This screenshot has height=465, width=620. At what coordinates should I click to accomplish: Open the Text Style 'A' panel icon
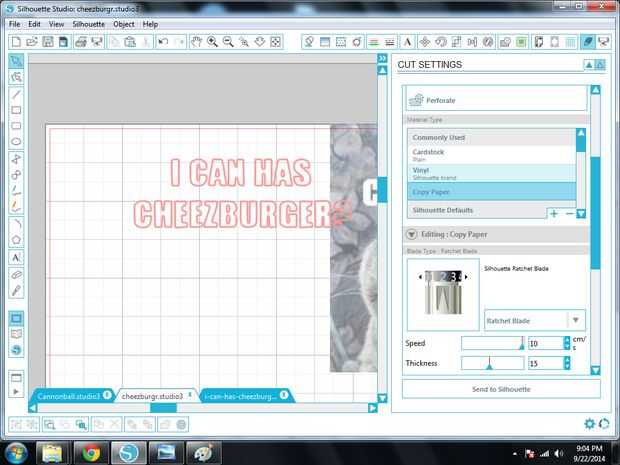pyautogui.click(x=407, y=42)
